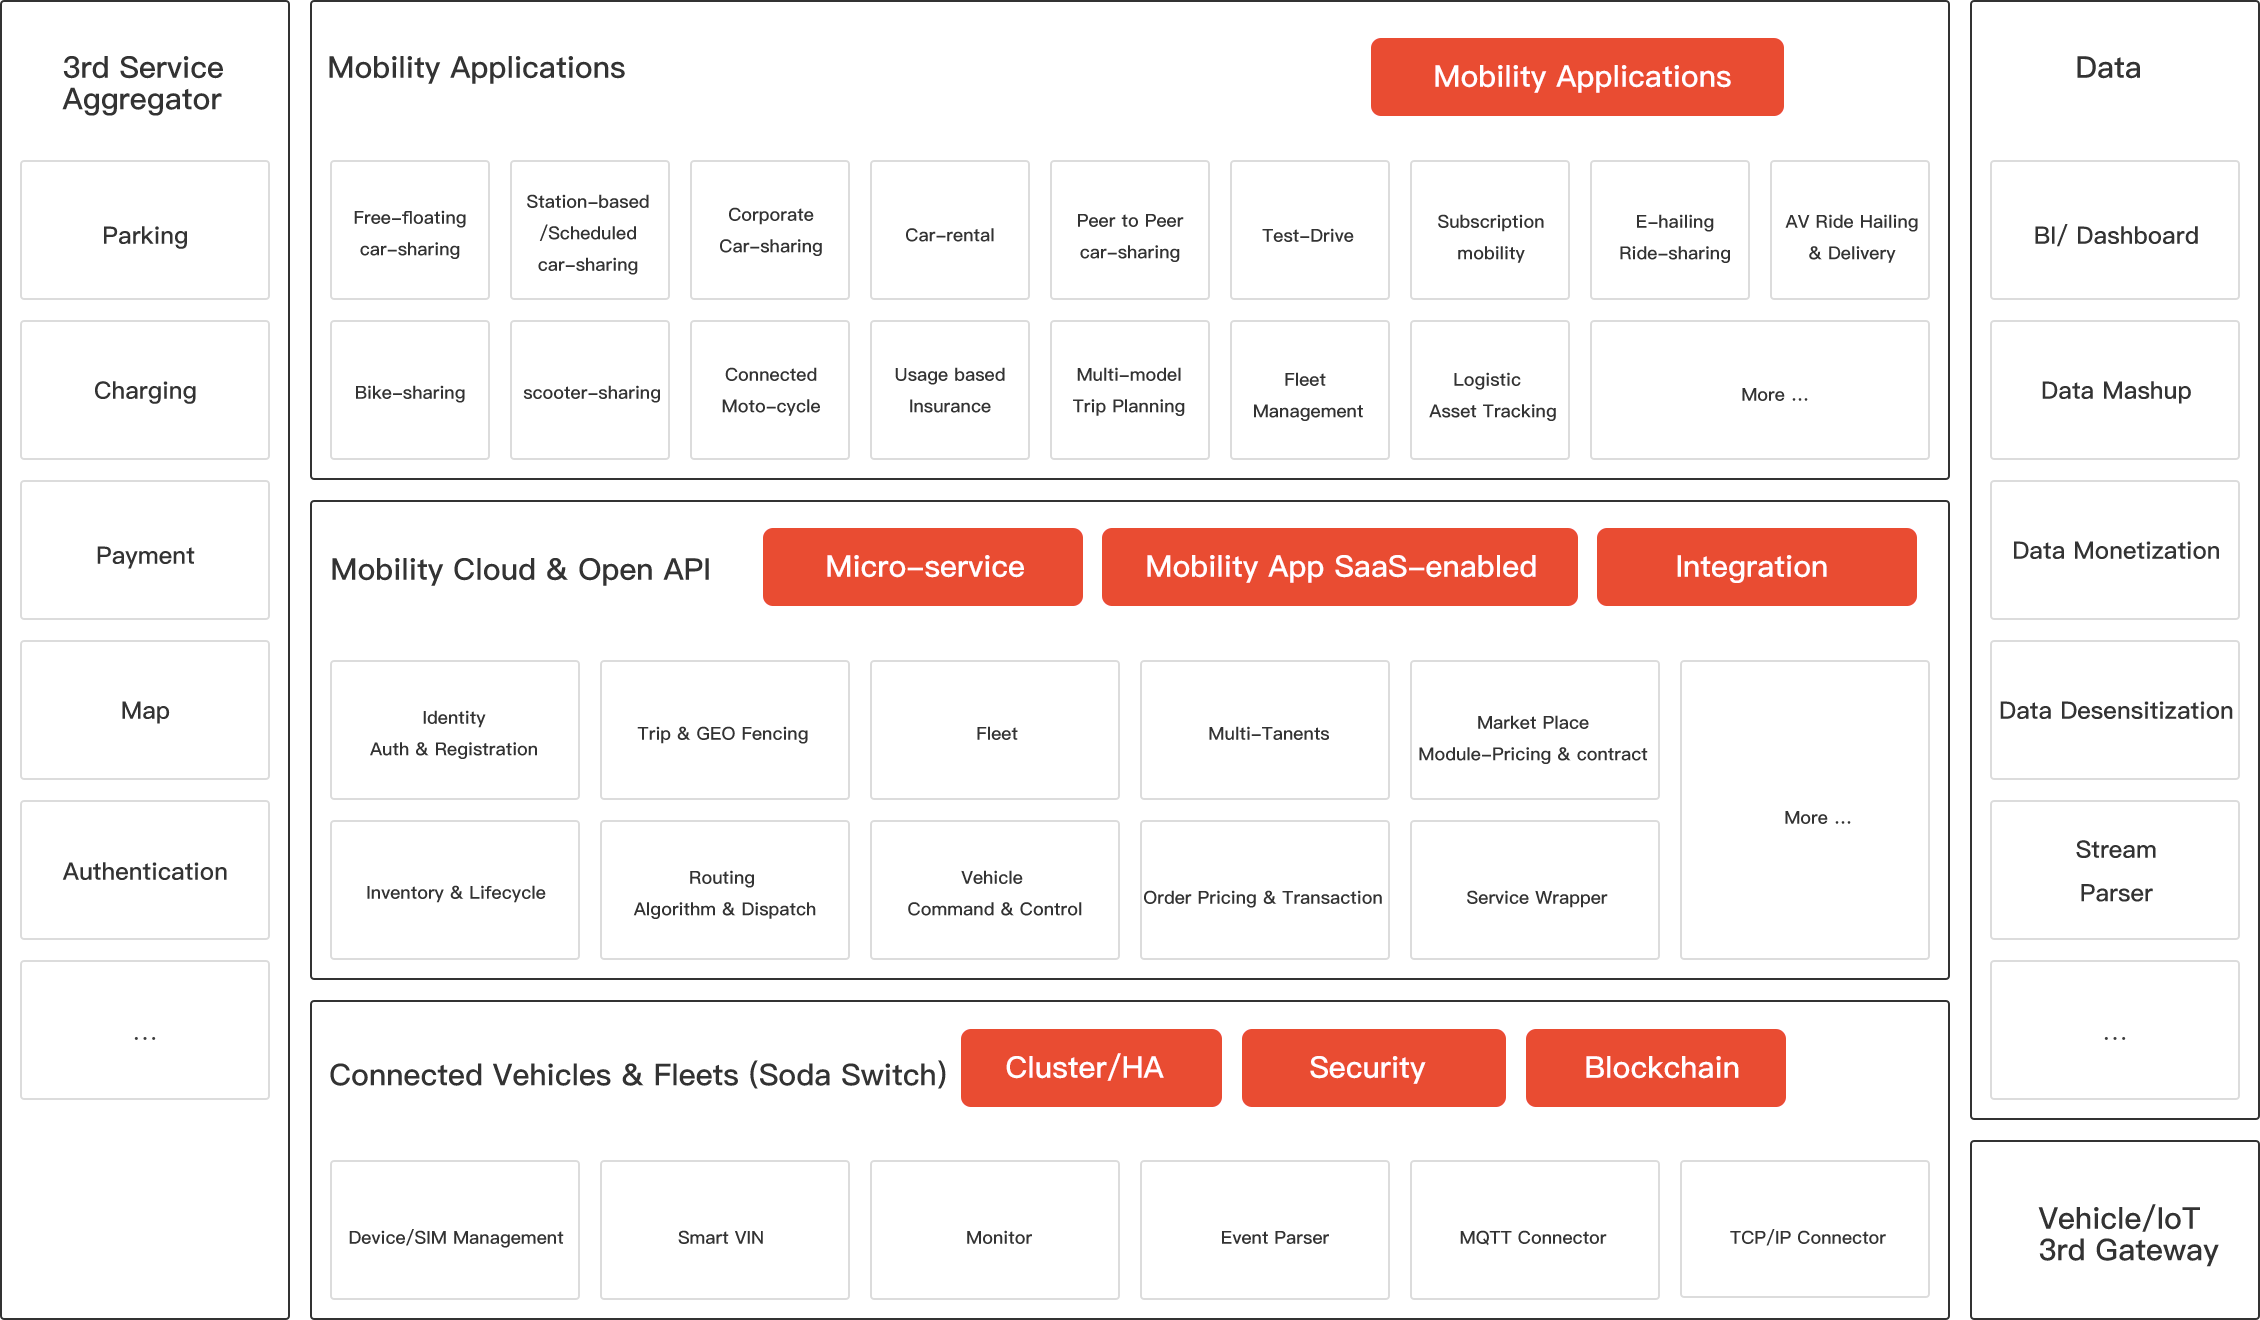Image resolution: width=2260 pixels, height=1320 pixels.
Task: Click the Stream Parser box
Action: tap(2114, 871)
